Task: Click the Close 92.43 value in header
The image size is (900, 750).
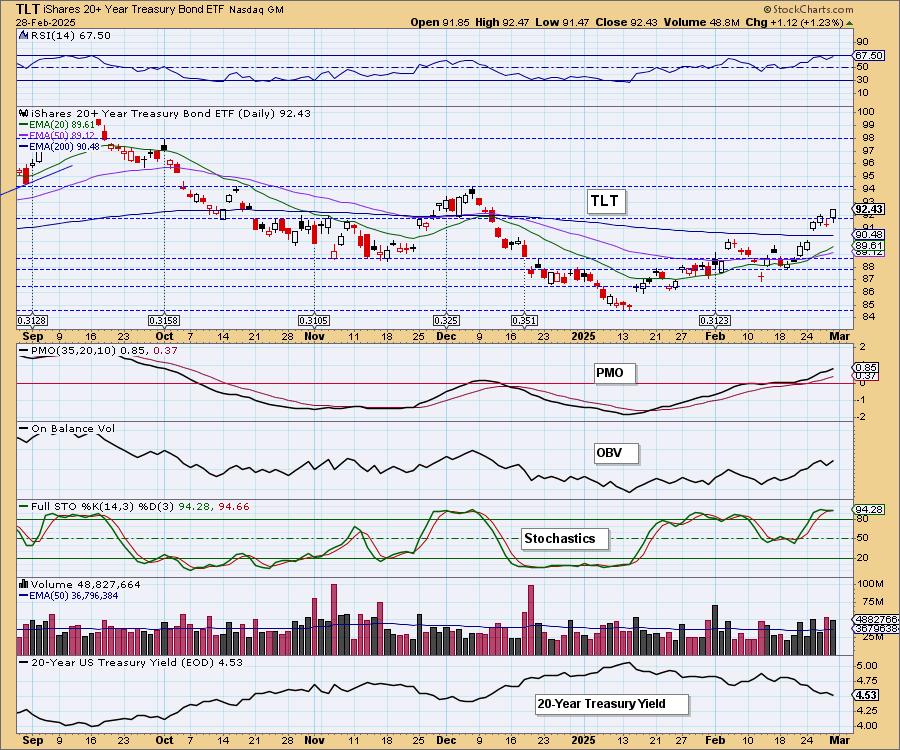Action: coord(626,22)
